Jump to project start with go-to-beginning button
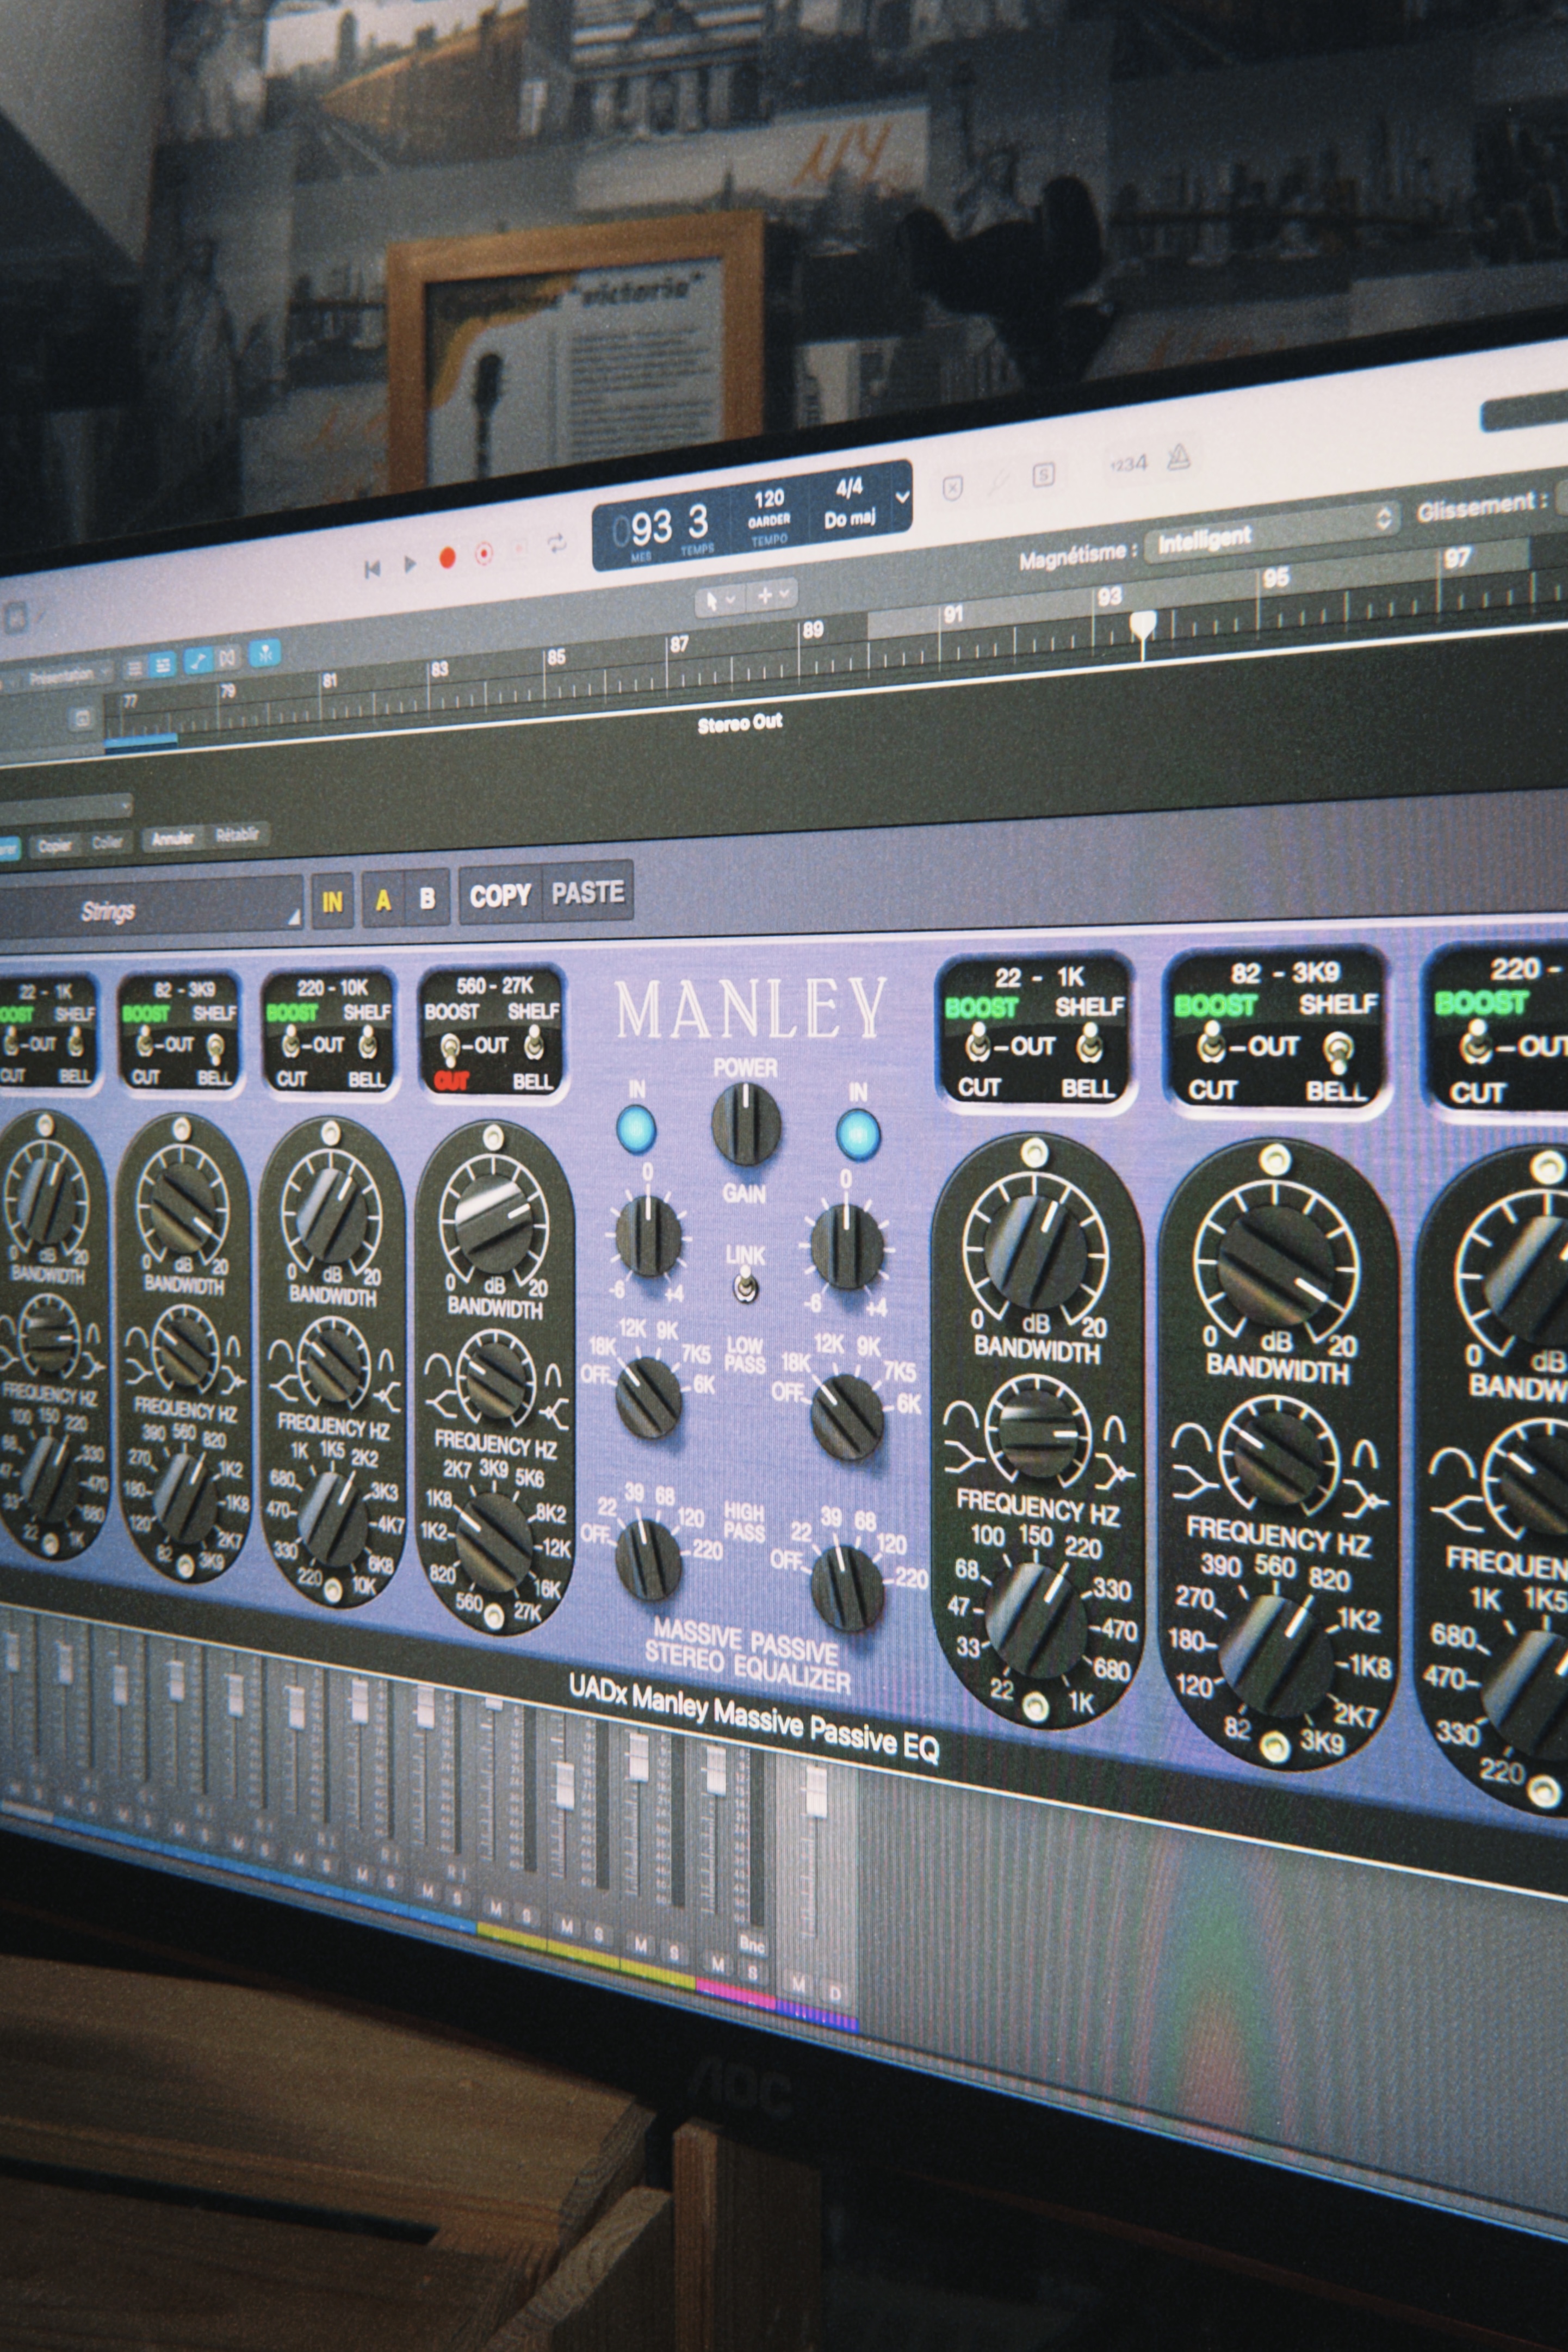The height and width of the screenshot is (2352, 1568). [x=372, y=568]
